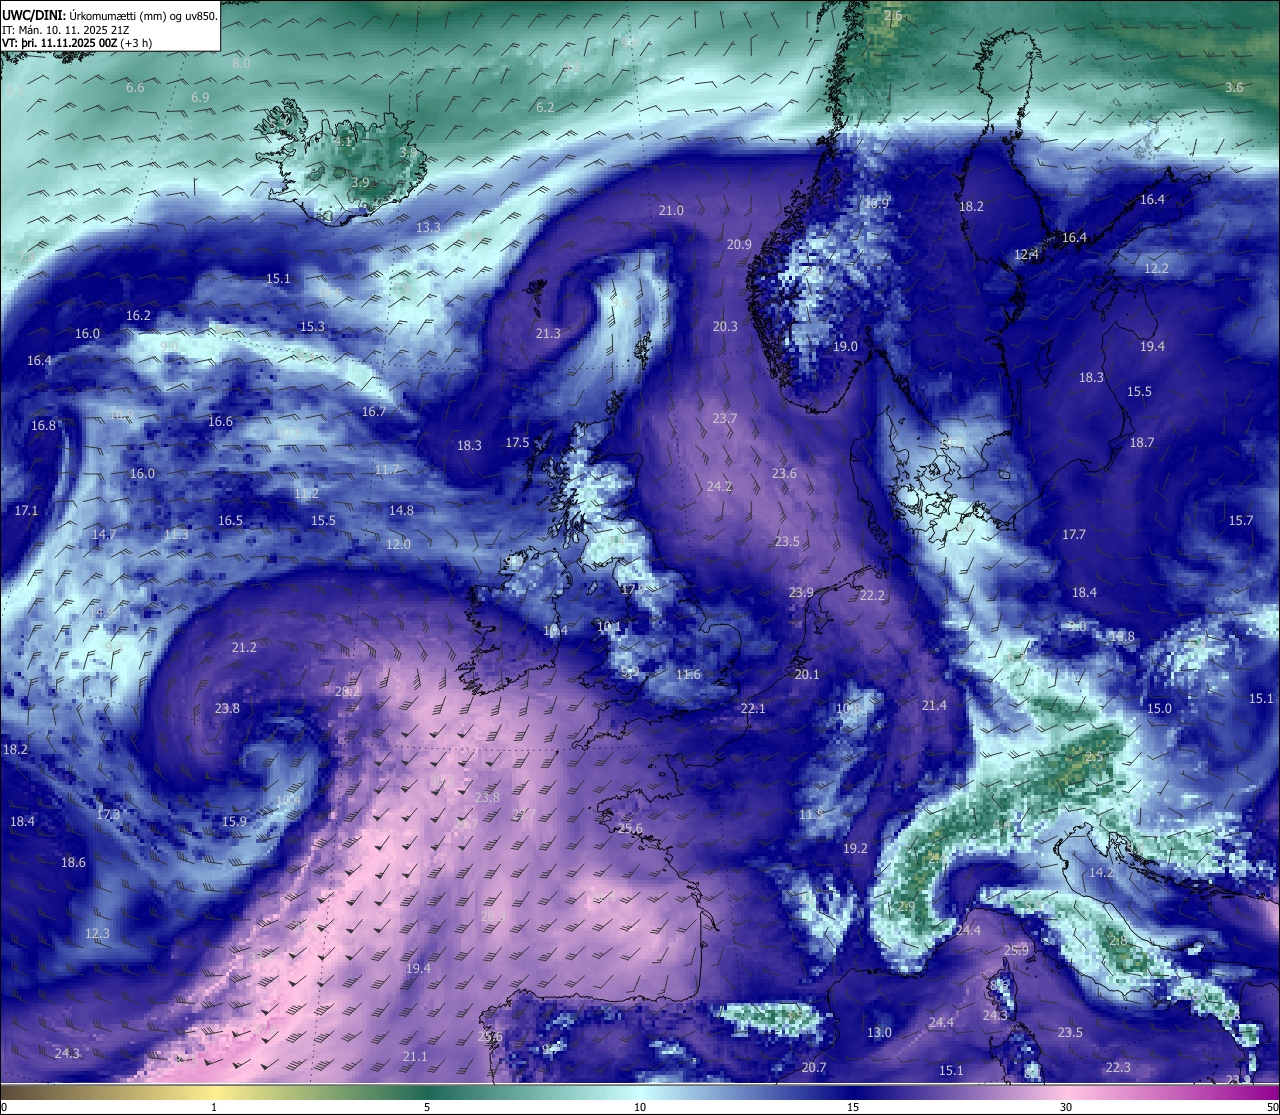
Task: Click the 16.7 value in the Atlantic
Action: tap(373, 412)
